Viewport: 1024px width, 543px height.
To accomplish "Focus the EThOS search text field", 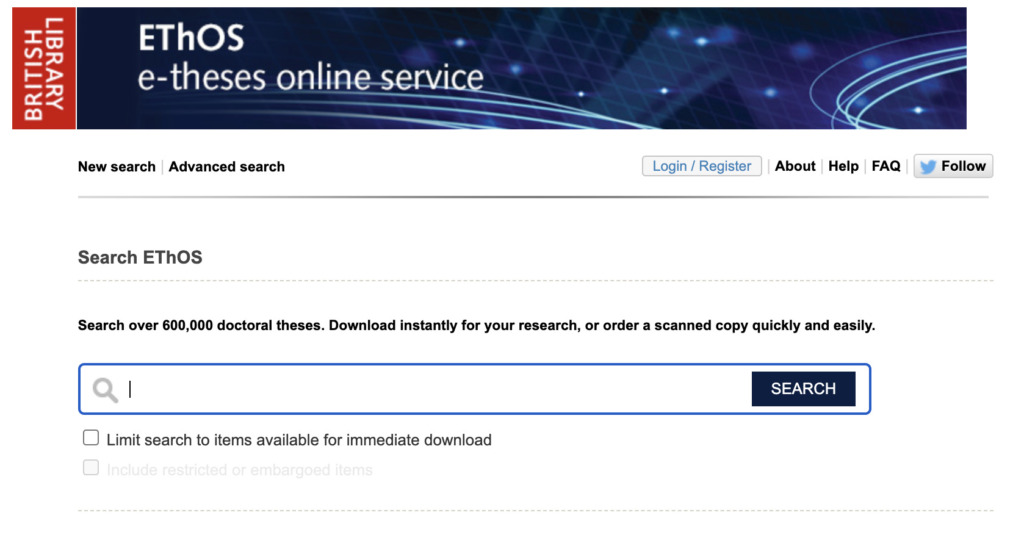I will tap(435, 389).
